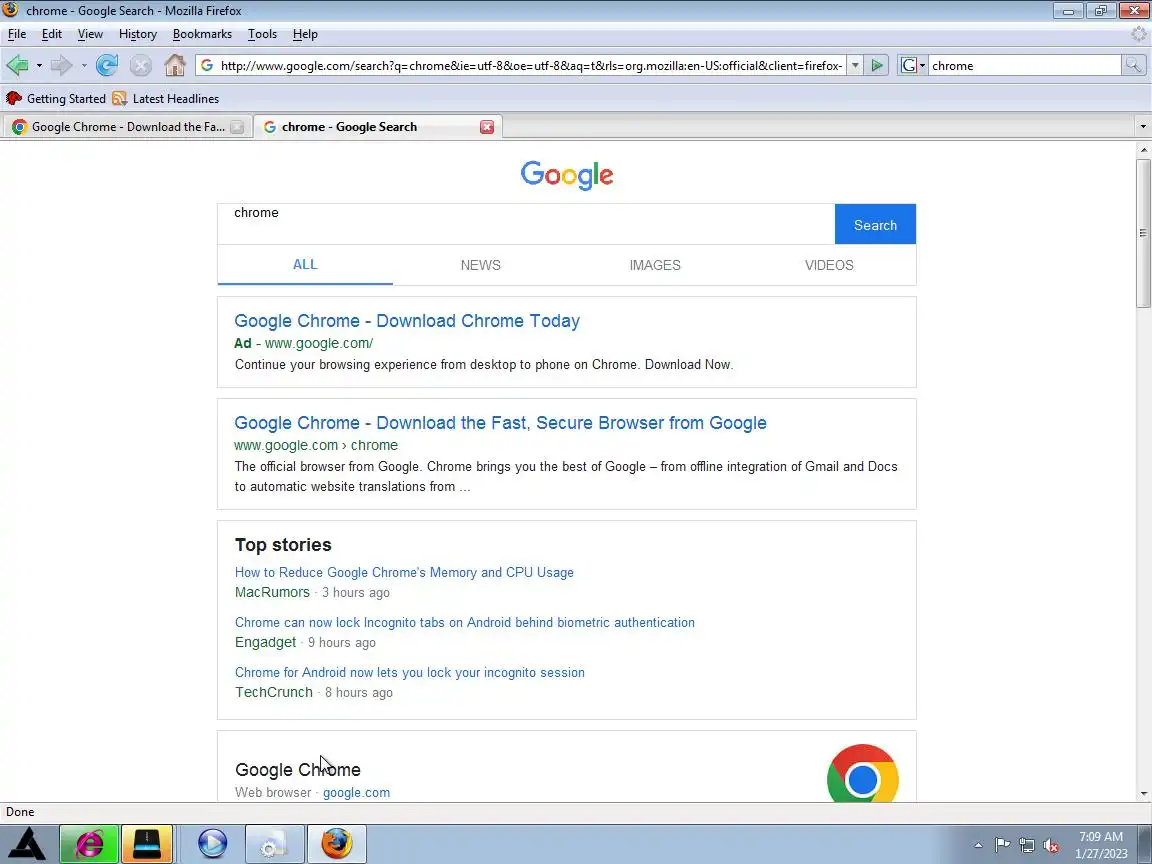The width and height of the screenshot is (1152, 864).
Task: Open the File menu
Action: [x=17, y=34]
